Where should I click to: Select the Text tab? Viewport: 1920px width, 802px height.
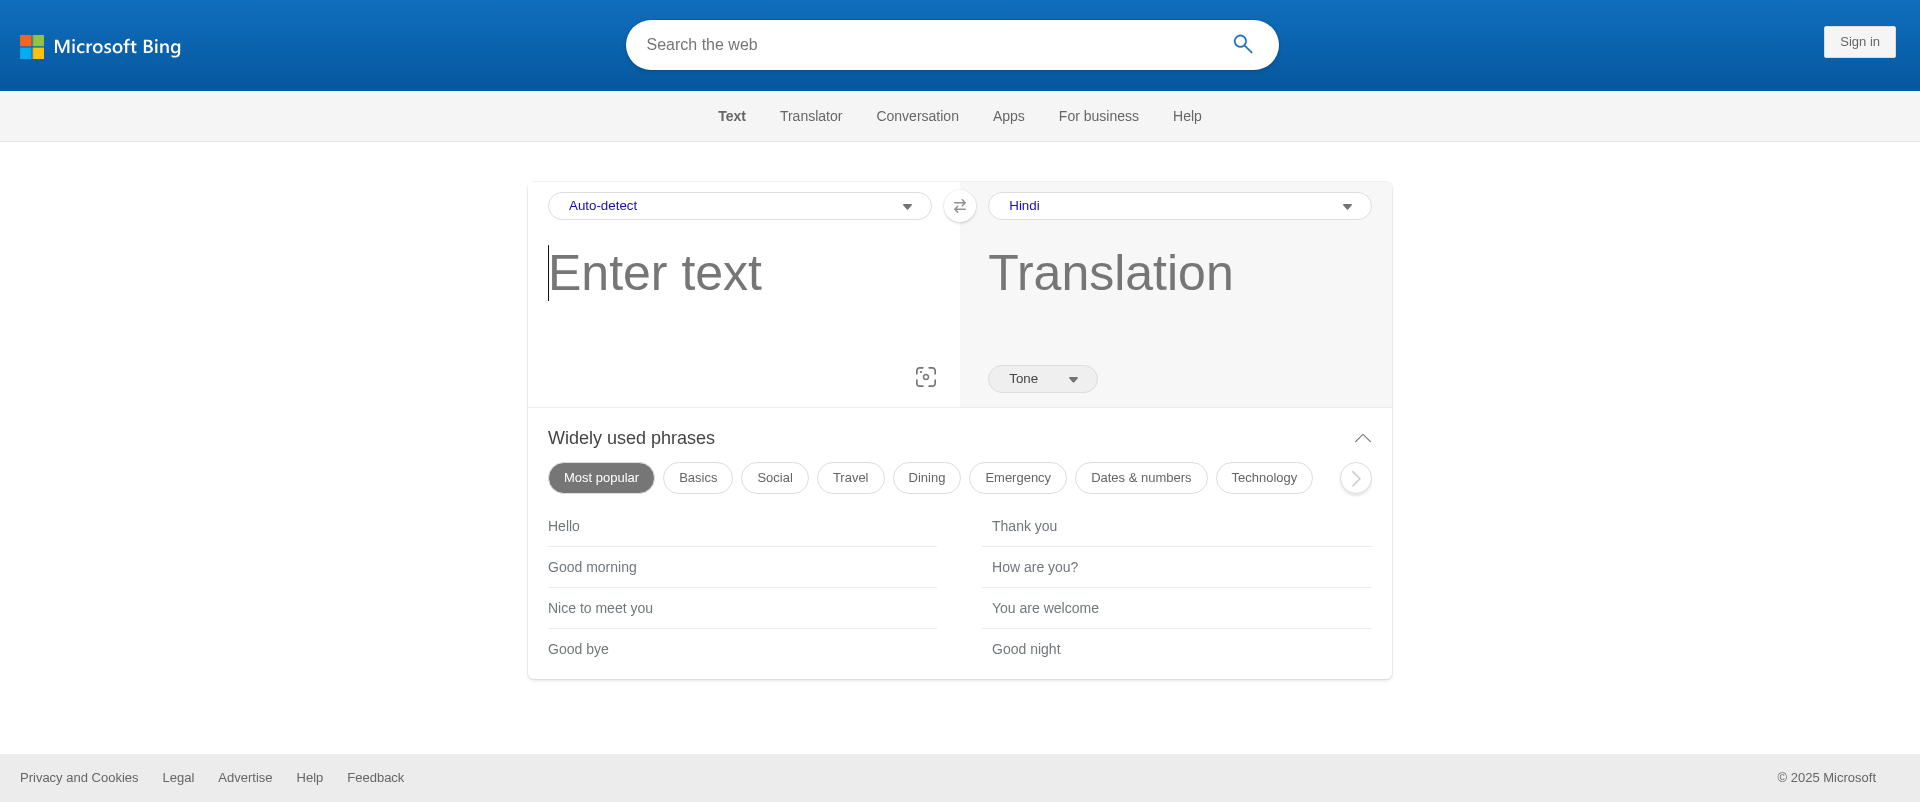732,116
